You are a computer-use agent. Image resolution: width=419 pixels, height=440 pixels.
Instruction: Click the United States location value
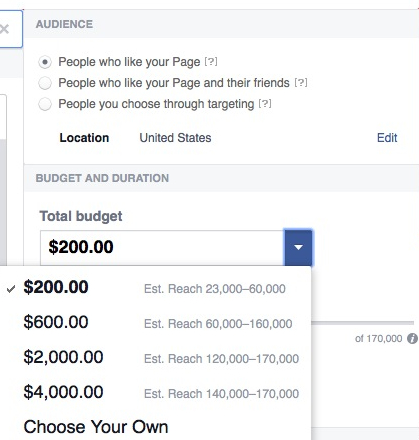click(x=175, y=138)
